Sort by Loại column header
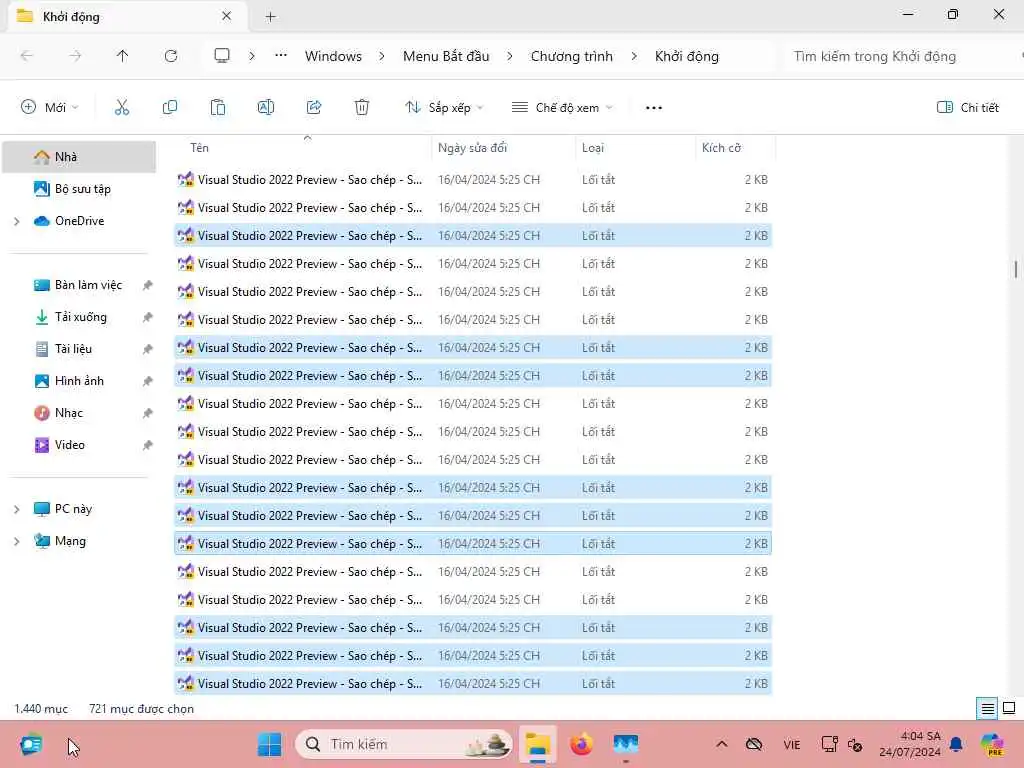Viewport: 1024px width, 768px height. (635, 148)
